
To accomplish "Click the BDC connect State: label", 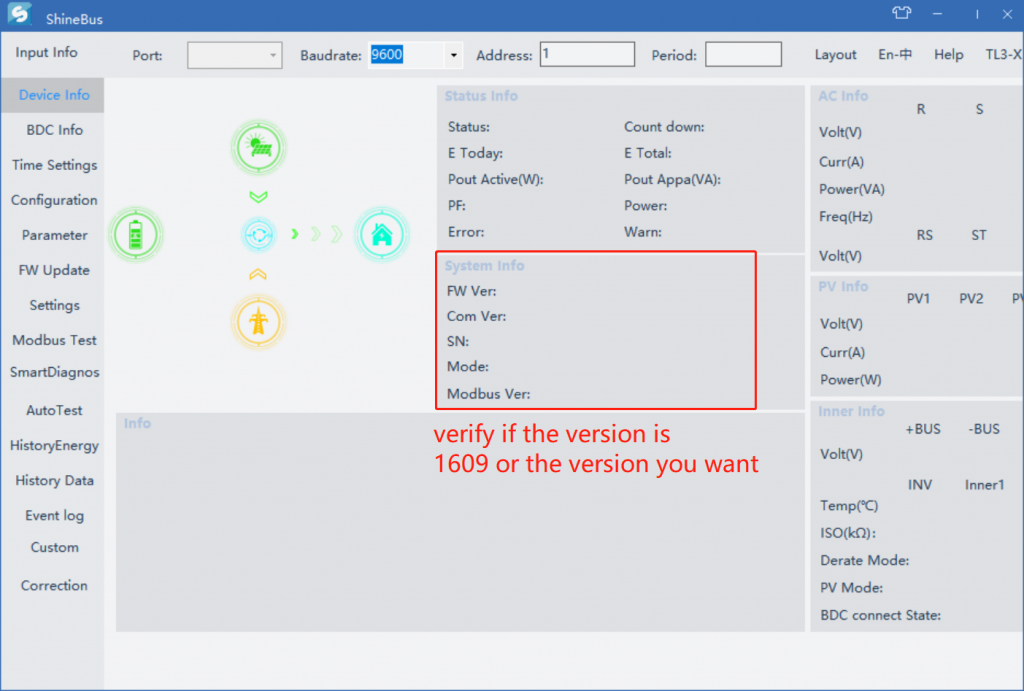I will coord(880,615).
